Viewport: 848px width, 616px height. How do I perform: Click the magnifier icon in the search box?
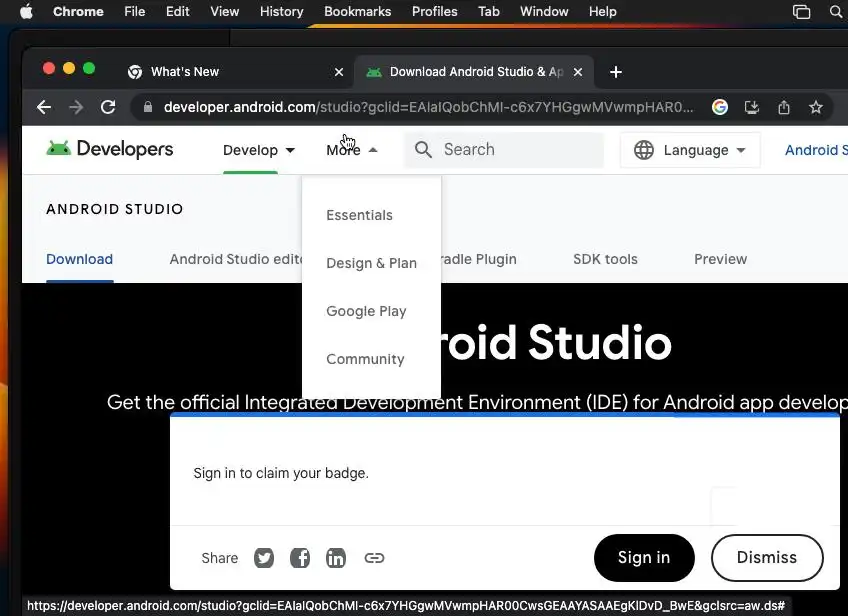pyautogui.click(x=423, y=149)
